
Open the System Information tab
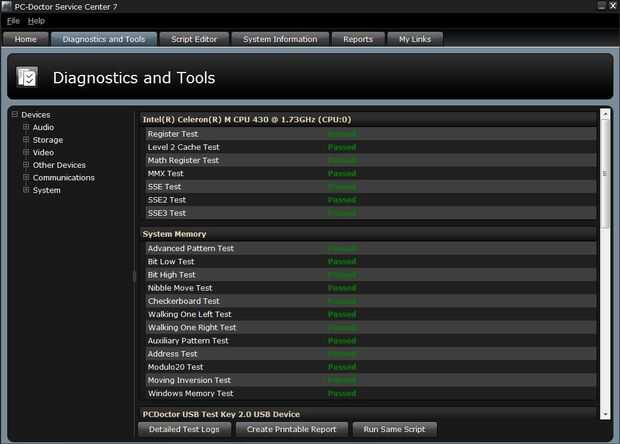tap(280, 39)
